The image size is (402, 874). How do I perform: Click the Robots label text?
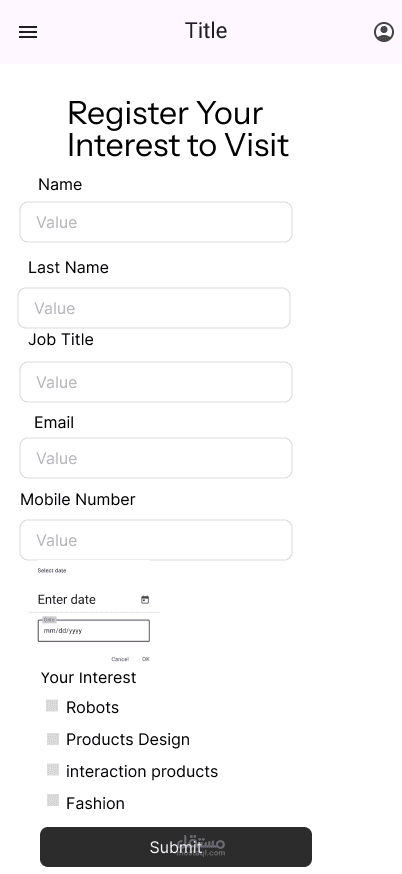coord(93,707)
